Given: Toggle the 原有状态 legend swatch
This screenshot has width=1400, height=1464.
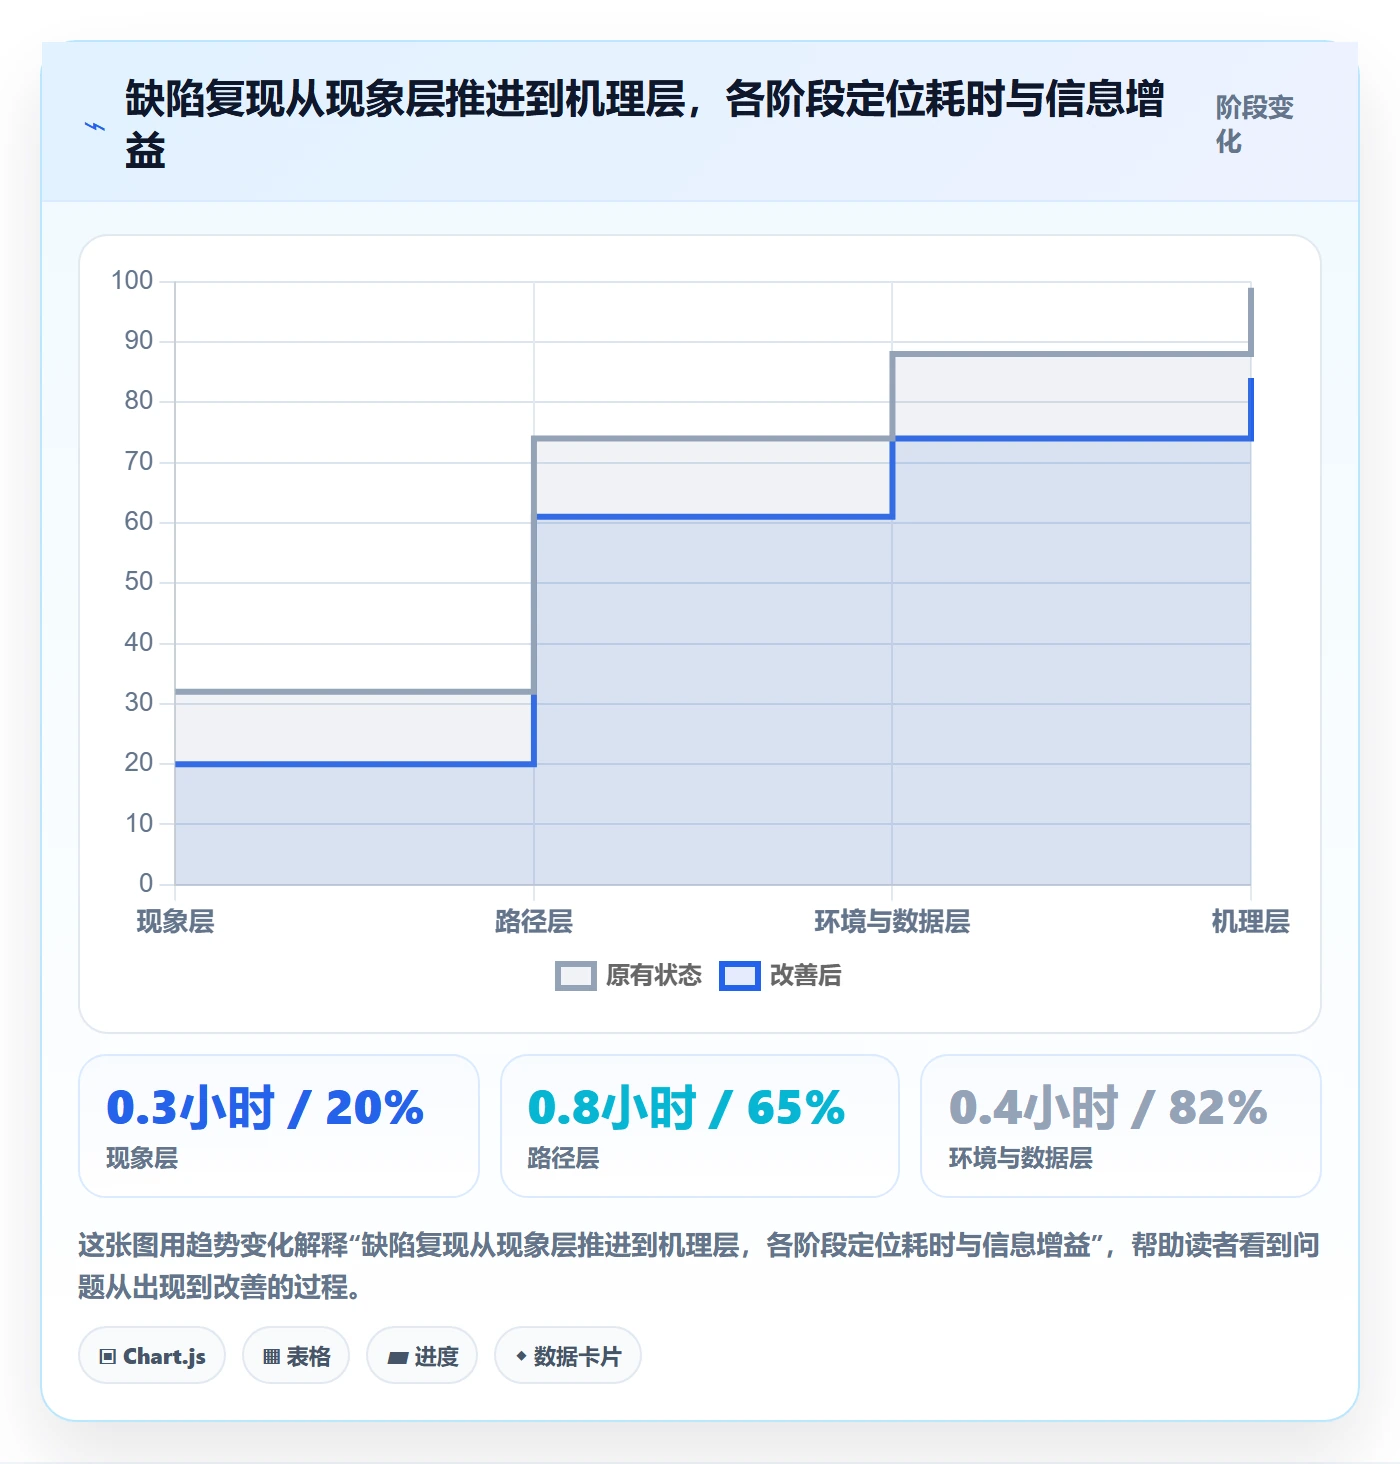Looking at the screenshot, I should point(576,976).
